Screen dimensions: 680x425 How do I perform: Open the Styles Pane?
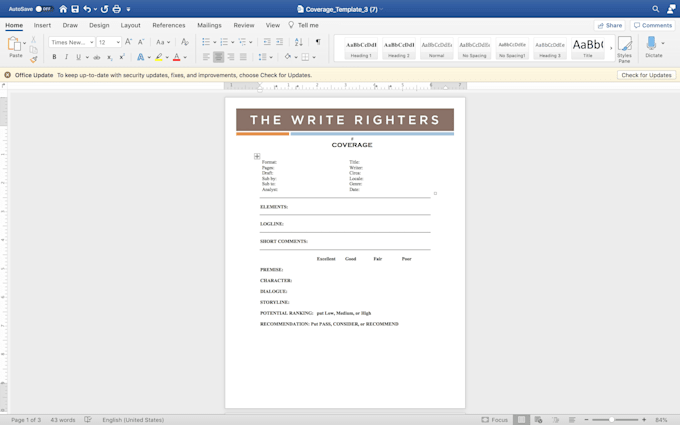(624, 49)
